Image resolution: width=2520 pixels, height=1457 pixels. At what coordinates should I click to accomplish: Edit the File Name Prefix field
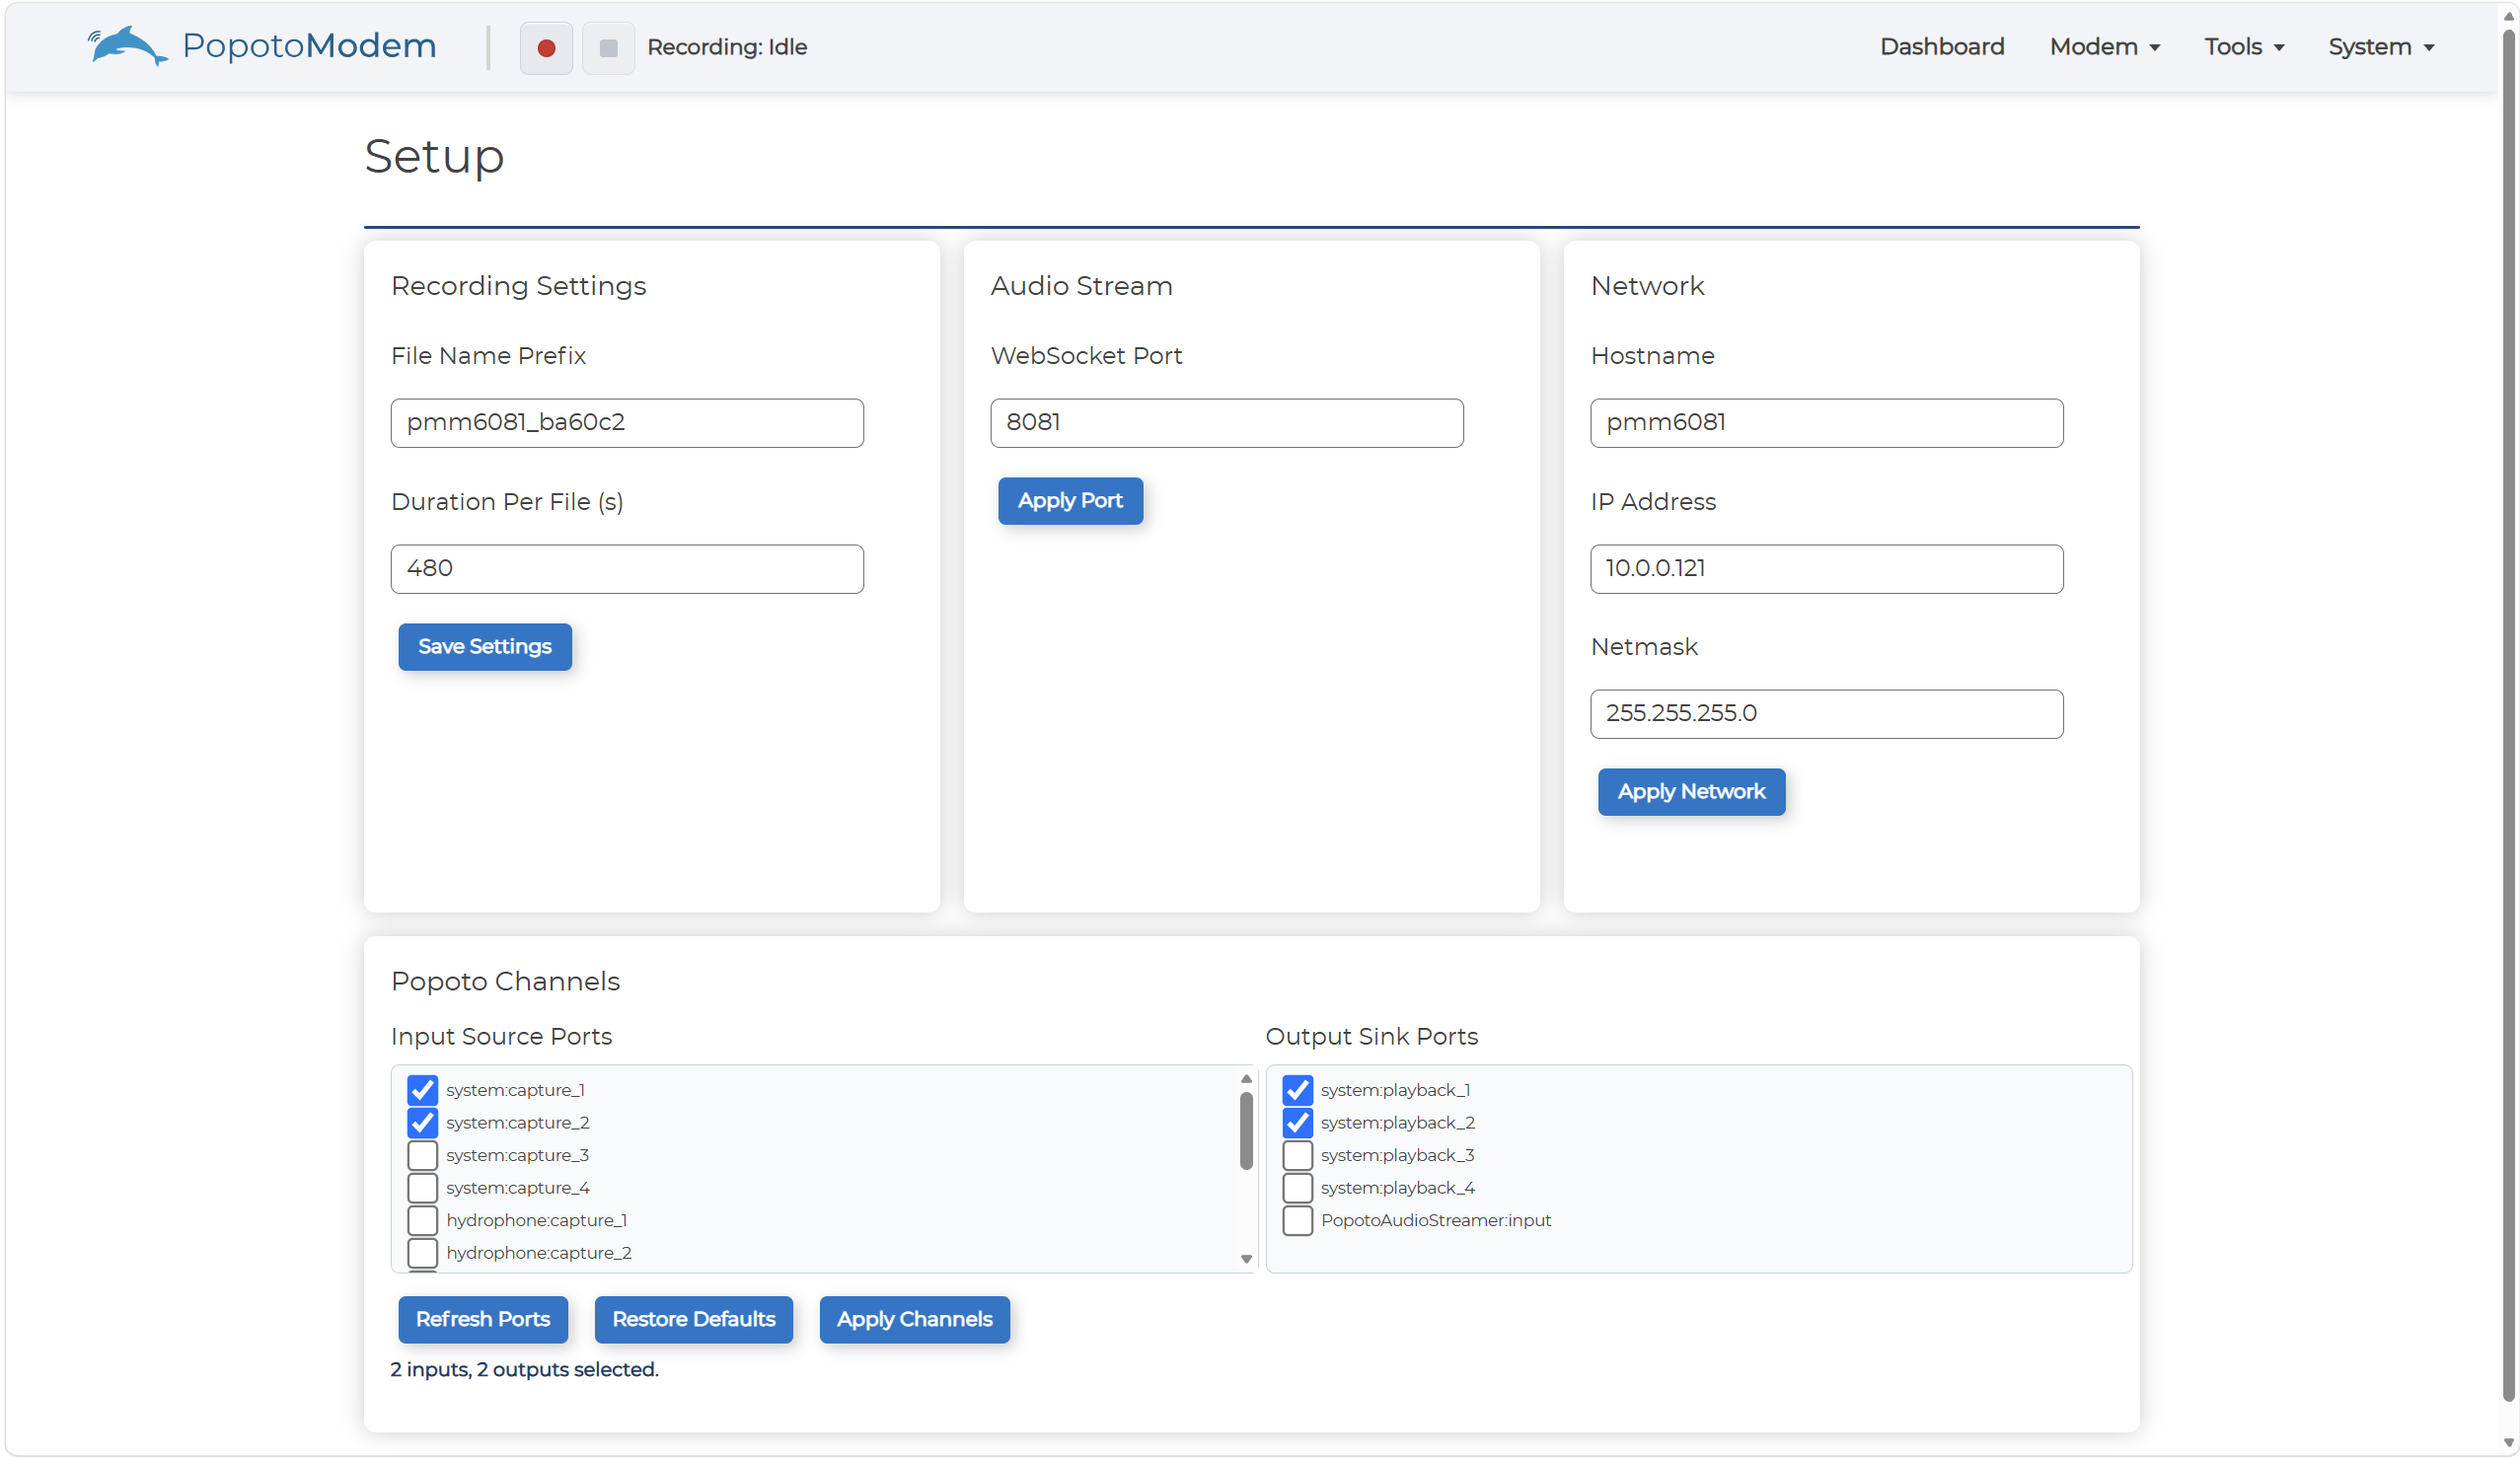627,422
